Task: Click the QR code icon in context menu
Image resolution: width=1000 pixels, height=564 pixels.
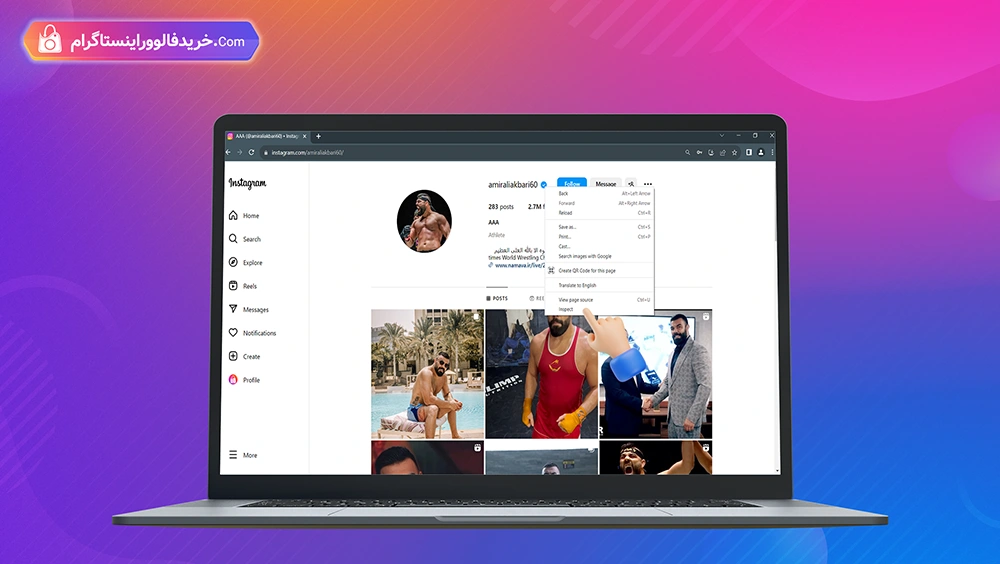Action: 551,271
